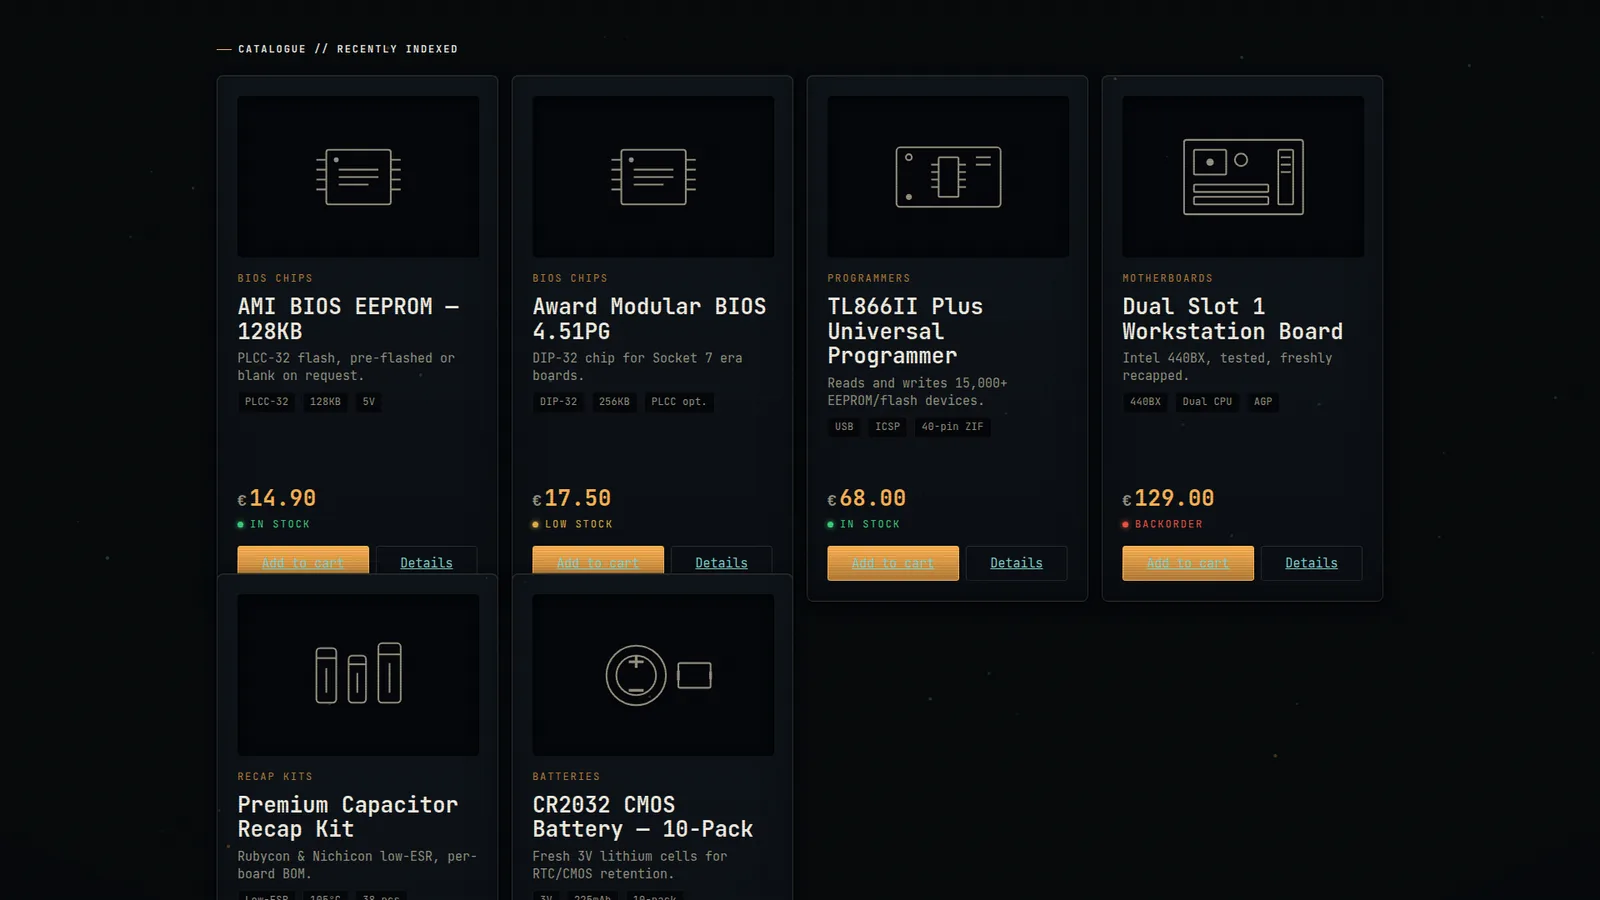Viewport: 1600px width, 900px height.
Task: Click the "PLCC-32 flash, pre-flashed or blank" description
Action: click(346, 367)
